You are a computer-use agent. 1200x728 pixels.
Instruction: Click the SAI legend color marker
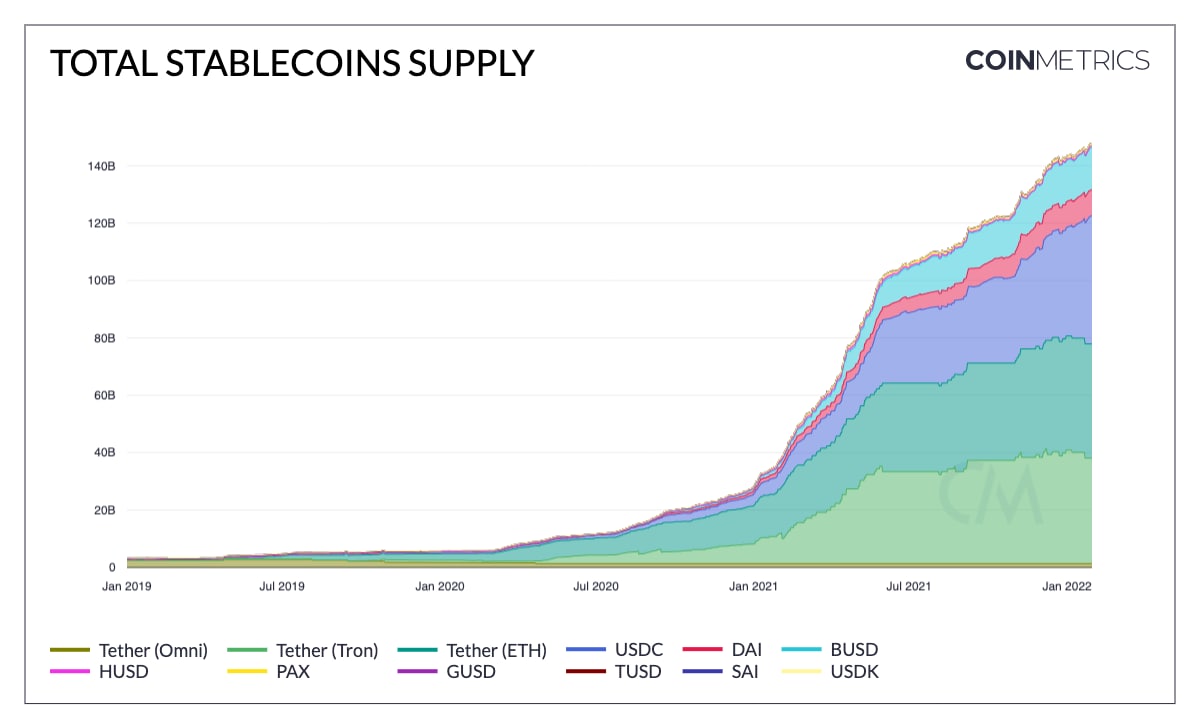click(x=702, y=672)
